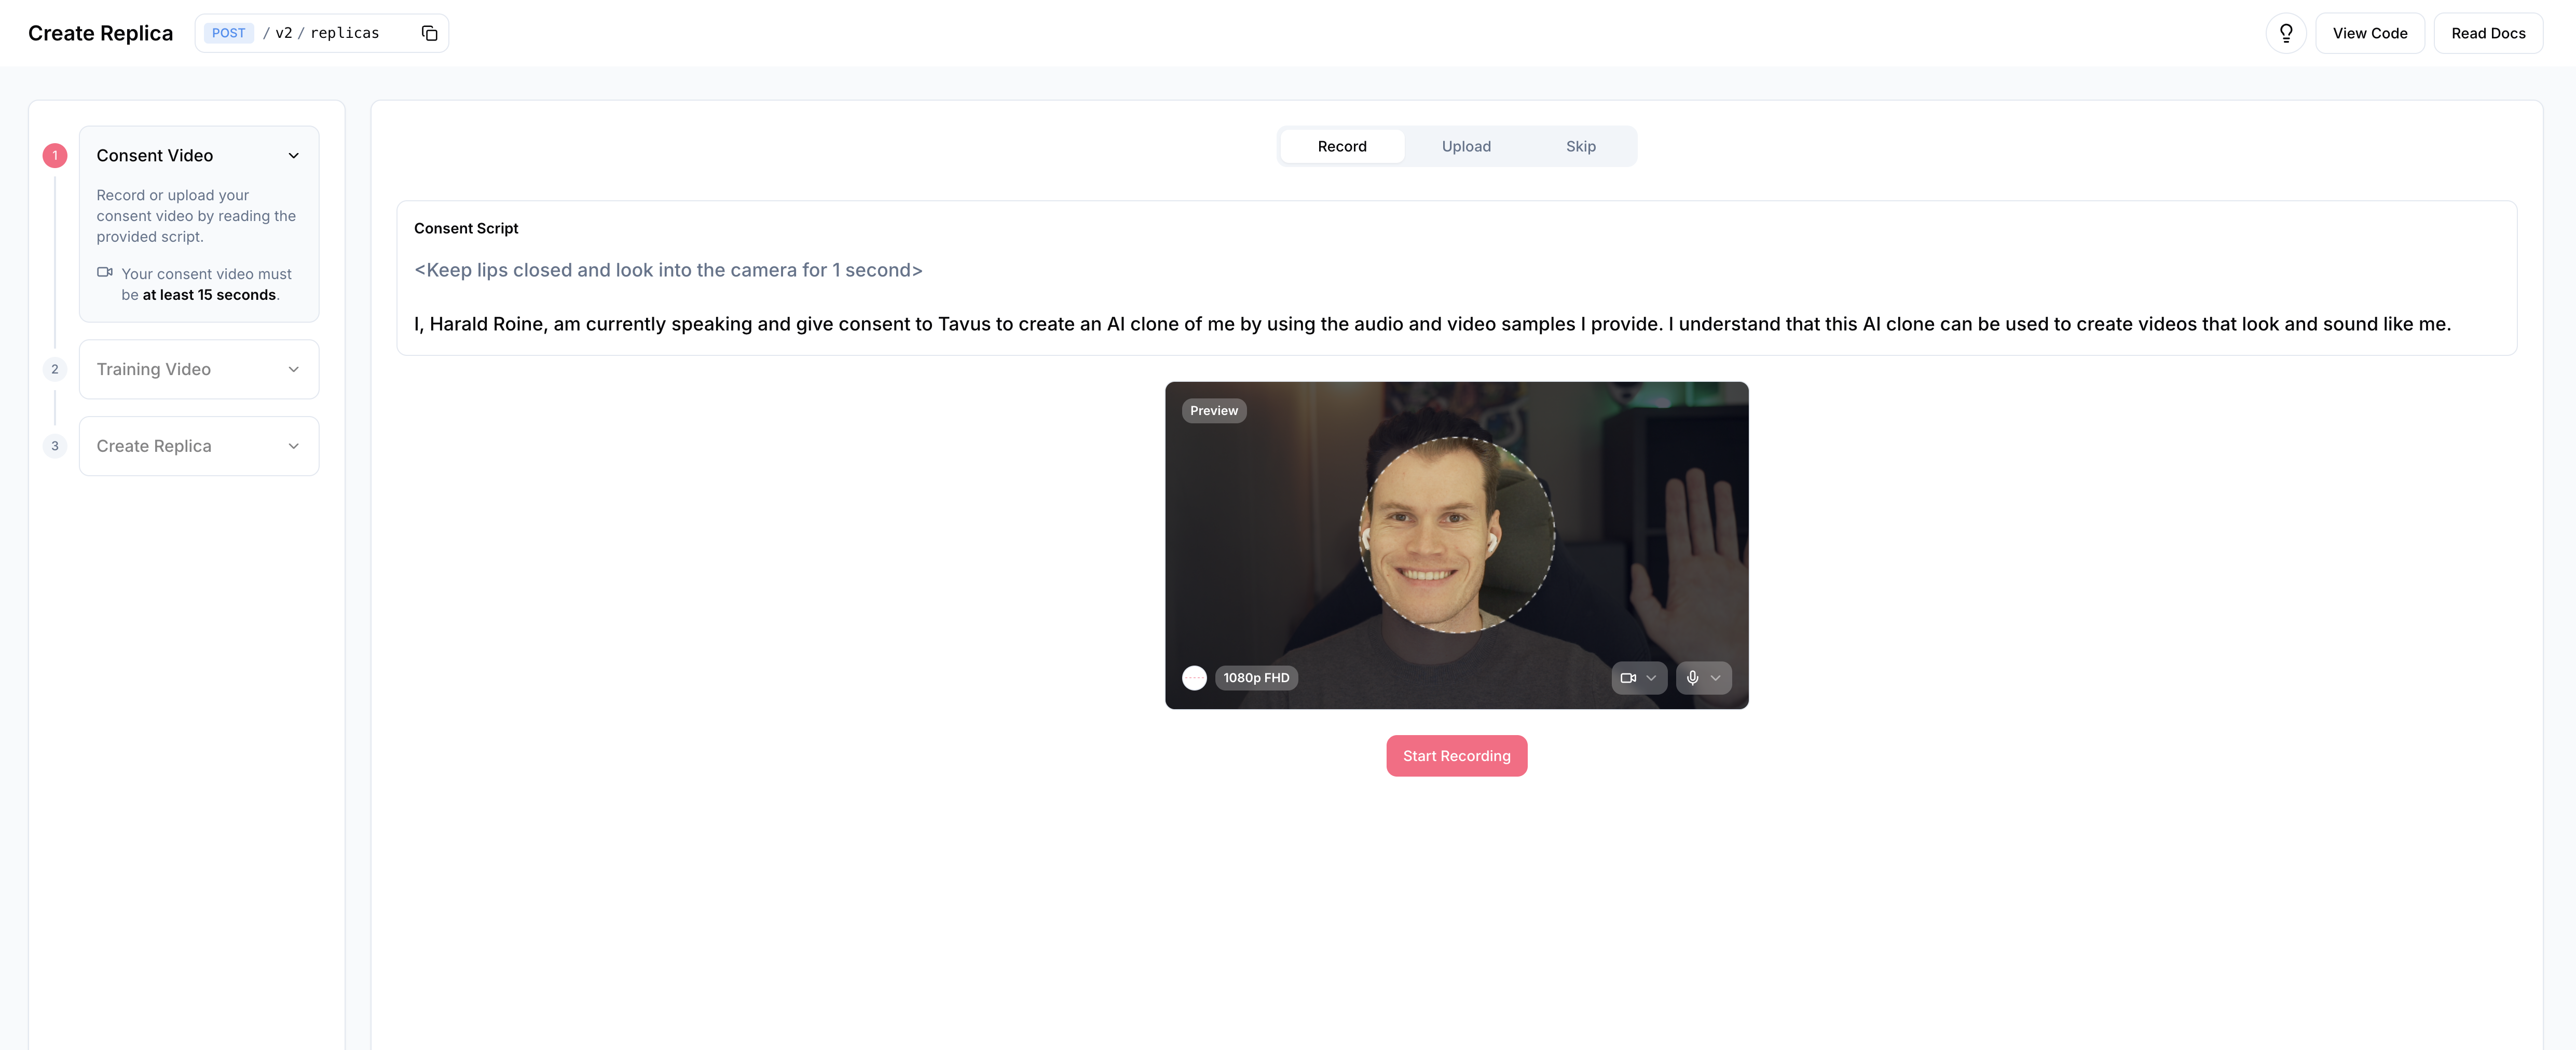The height and width of the screenshot is (1050, 2576).
Task: Click the 1080p FHD resolution badge
Action: pos(1256,678)
